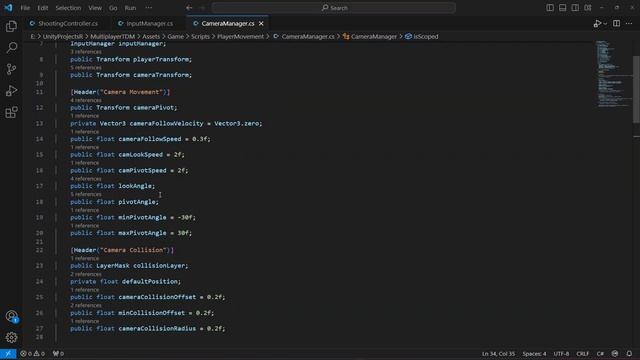Change language mode via C# indicator
Viewport: 640px width, 360px height.
600,353
